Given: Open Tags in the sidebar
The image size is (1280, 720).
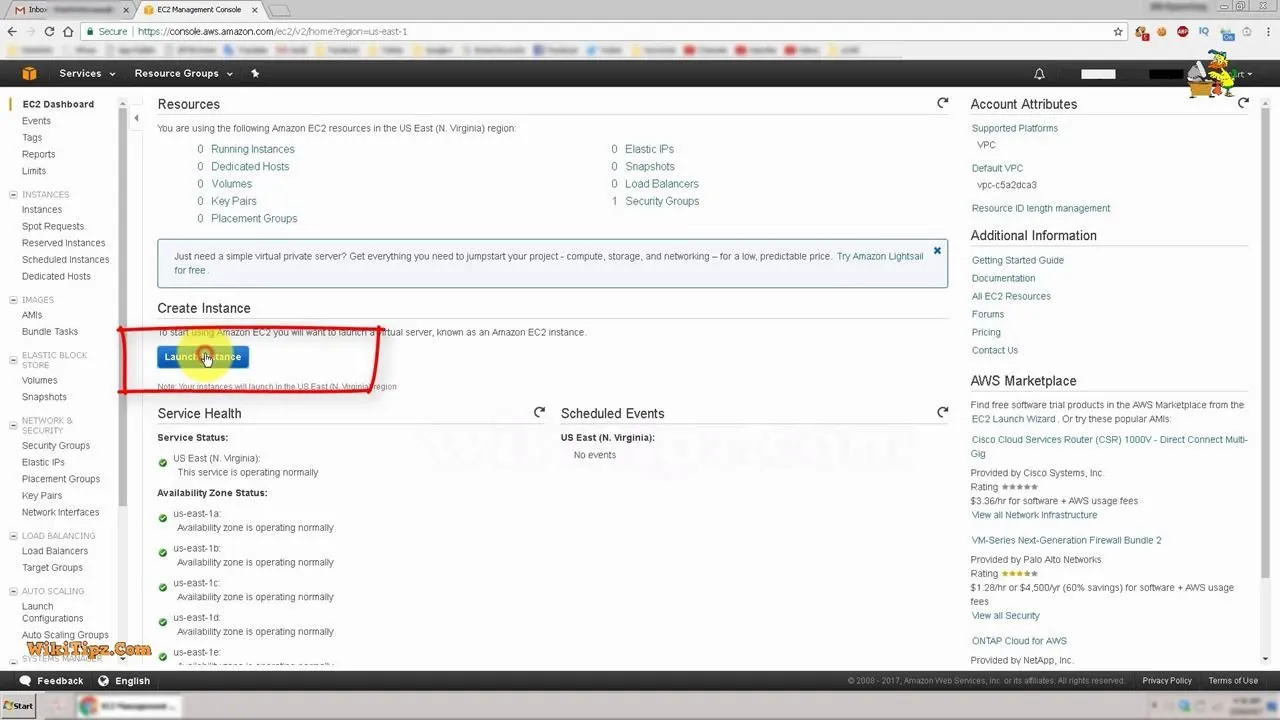Looking at the screenshot, I should 32,137.
